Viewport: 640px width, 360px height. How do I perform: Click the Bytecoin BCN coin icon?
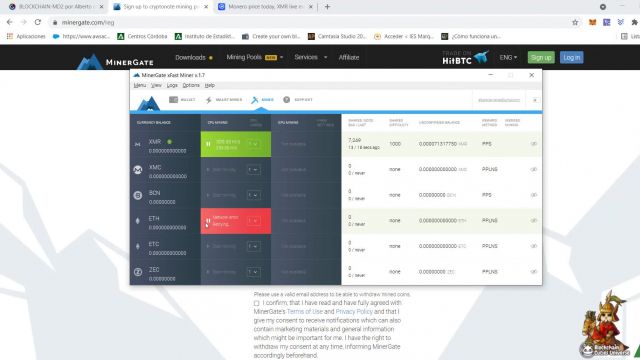coord(138,196)
